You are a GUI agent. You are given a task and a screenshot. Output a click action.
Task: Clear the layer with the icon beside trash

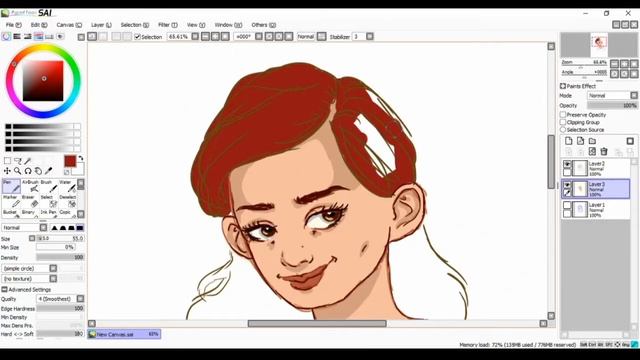(592, 152)
